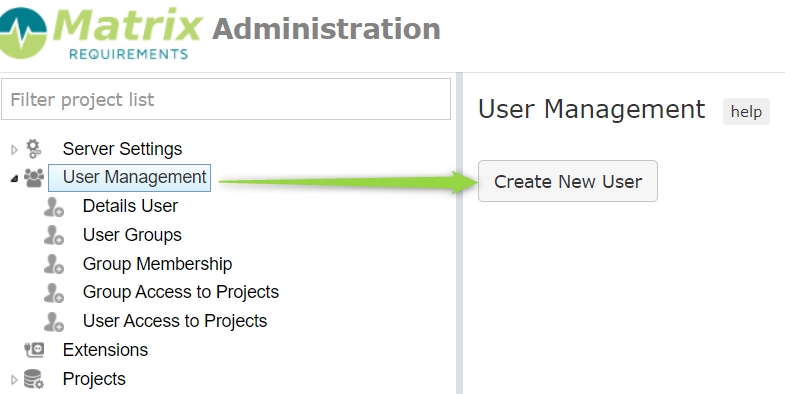The height and width of the screenshot is (394, 785).
Task: Open the help button beside User Management
Action: tap(746, 112)
